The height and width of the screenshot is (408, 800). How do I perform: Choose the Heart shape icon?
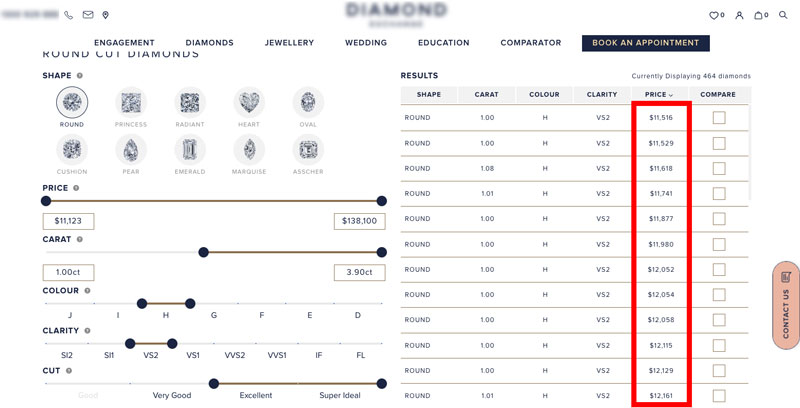249,103
